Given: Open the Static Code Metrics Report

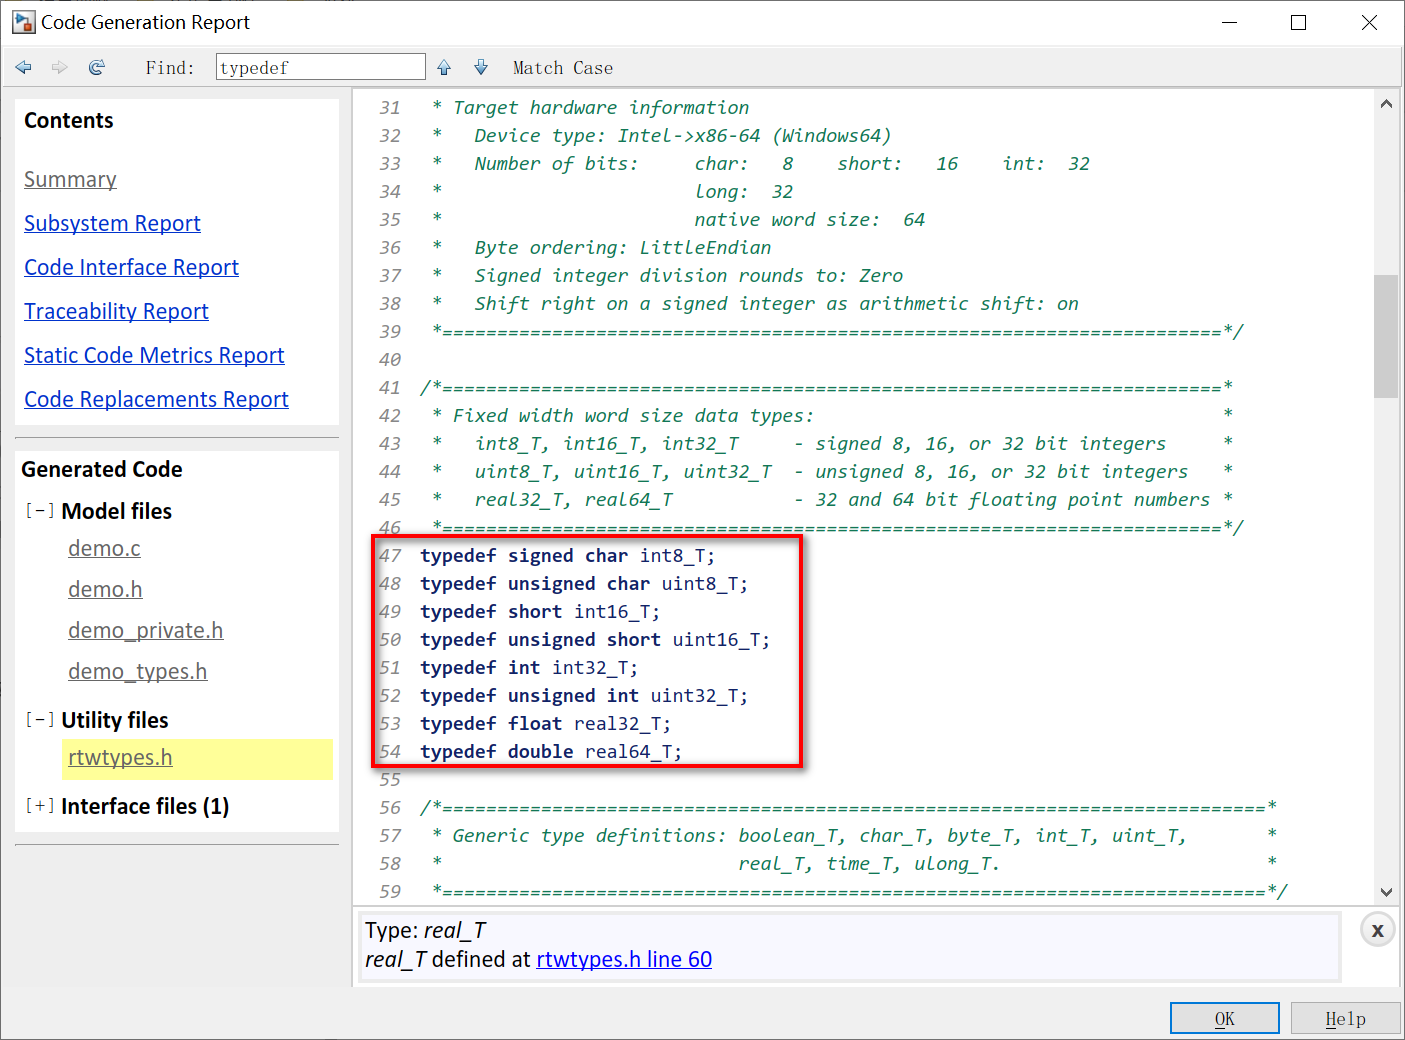Looking at the screenshot, I should (154, 355).
